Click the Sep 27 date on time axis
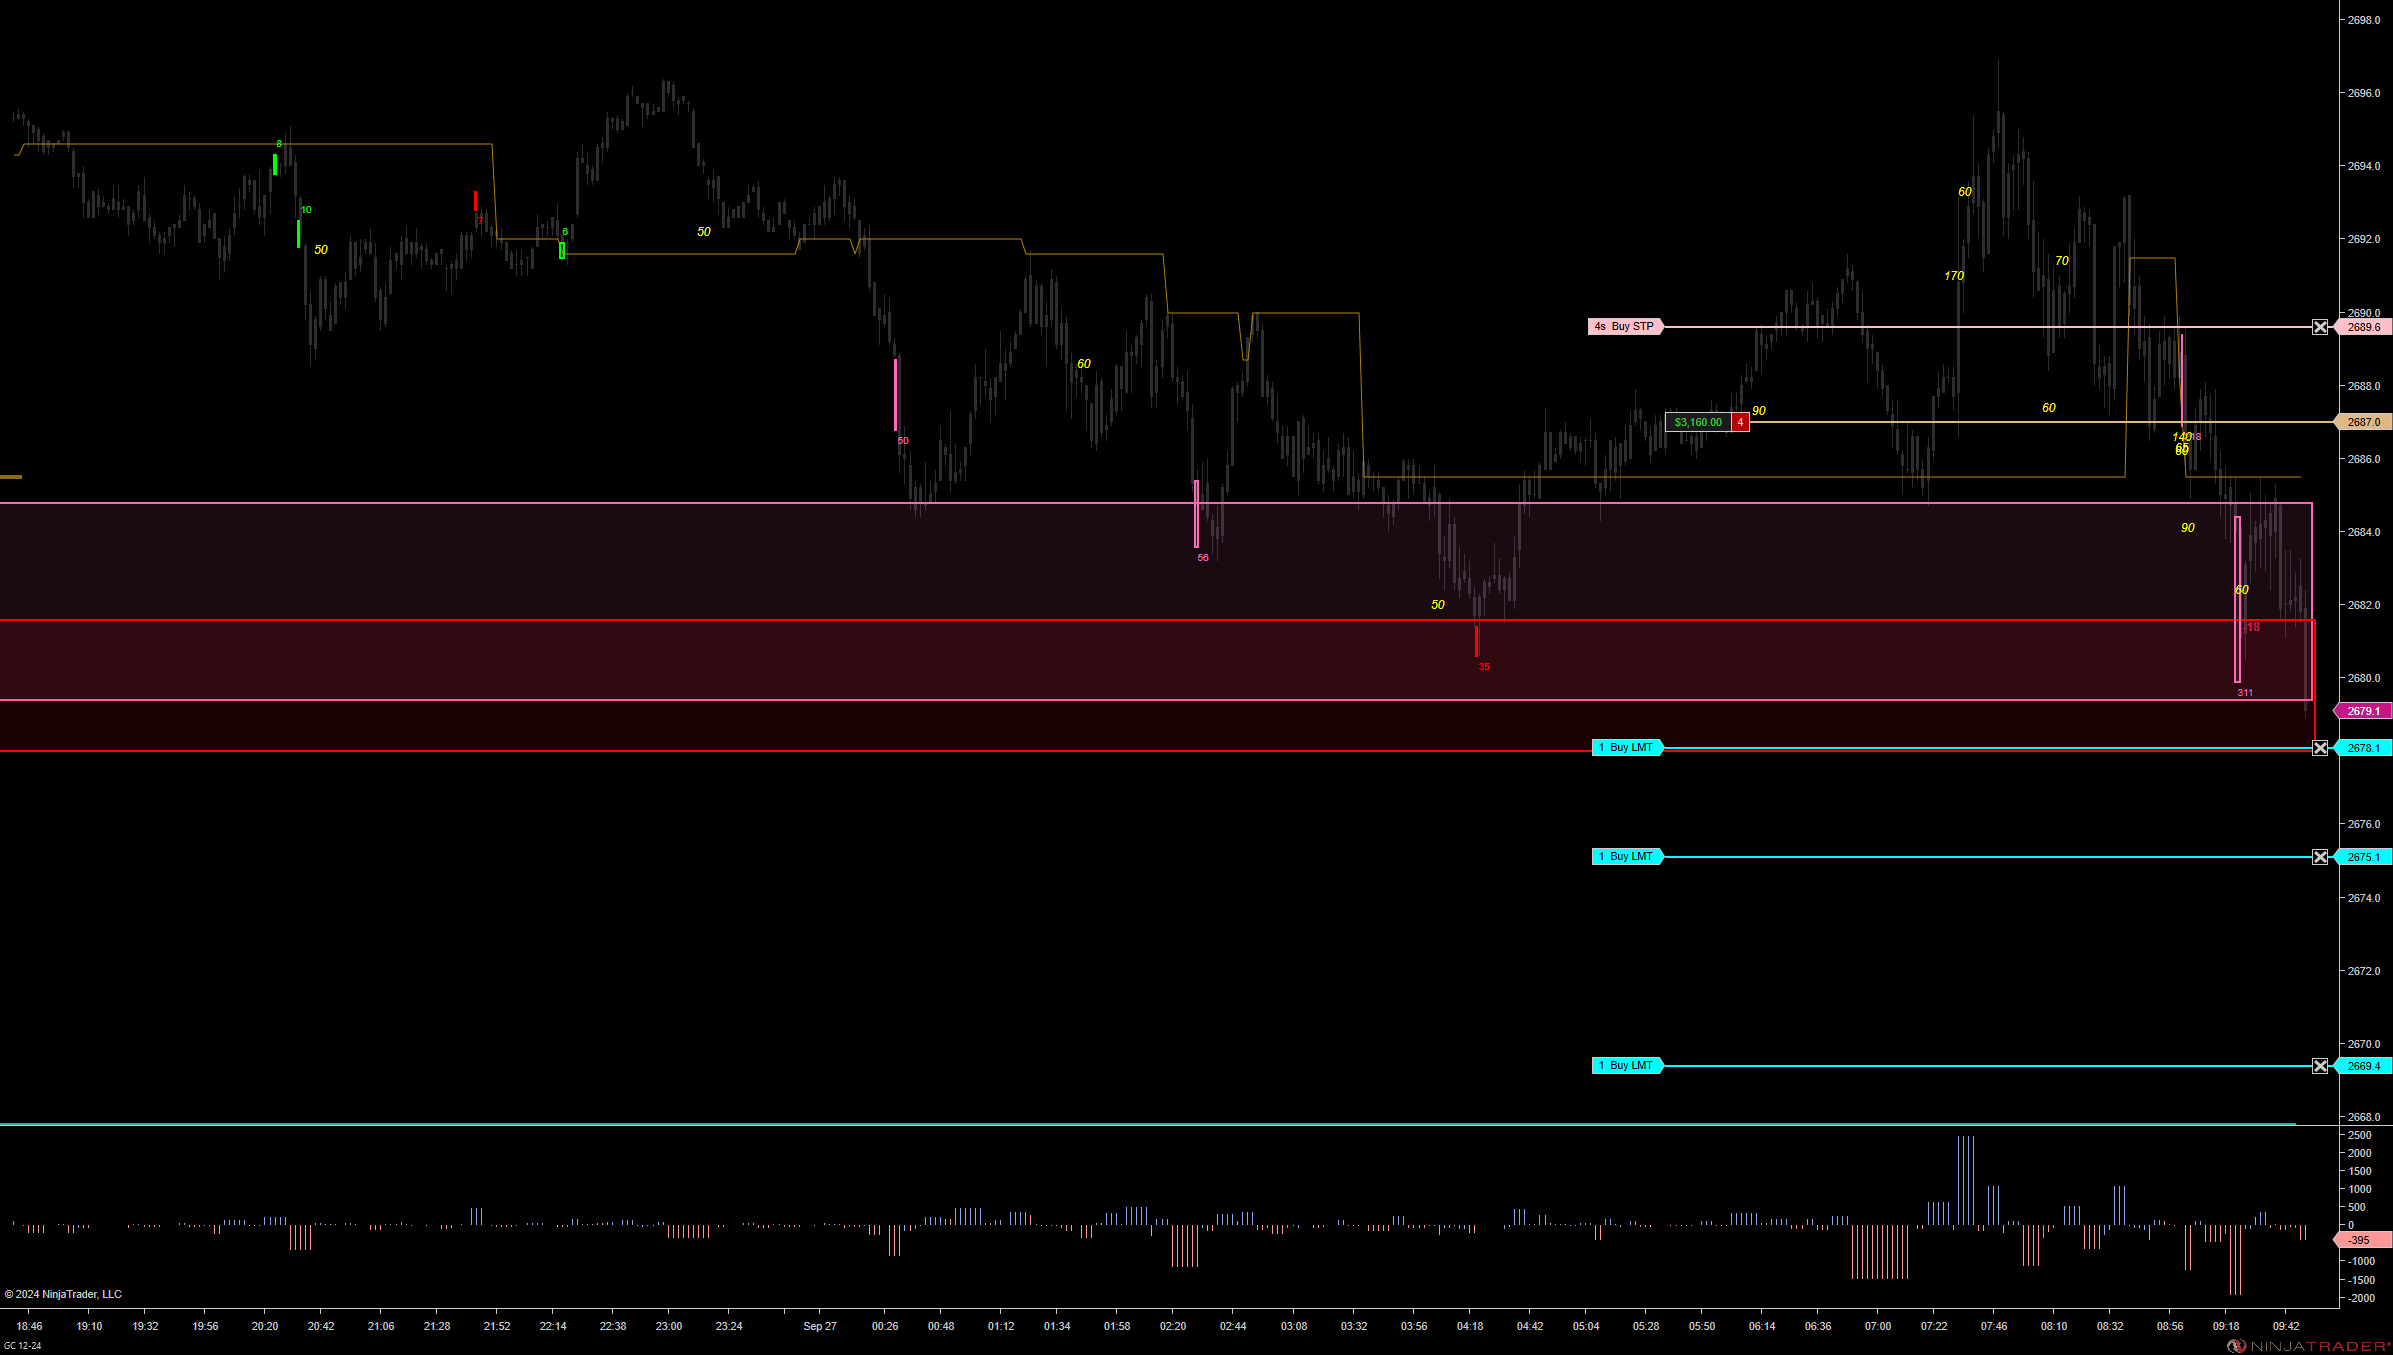This screenshot has width=2393, height=1355. tap(819, 1326)
